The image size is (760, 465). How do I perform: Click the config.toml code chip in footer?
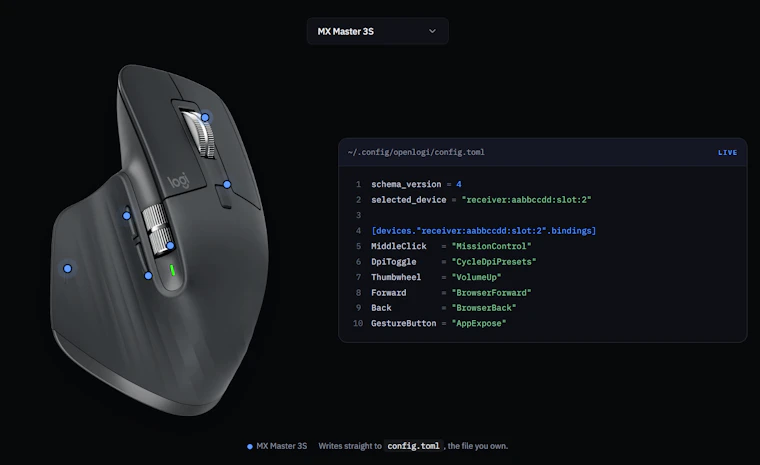(413, 446)
